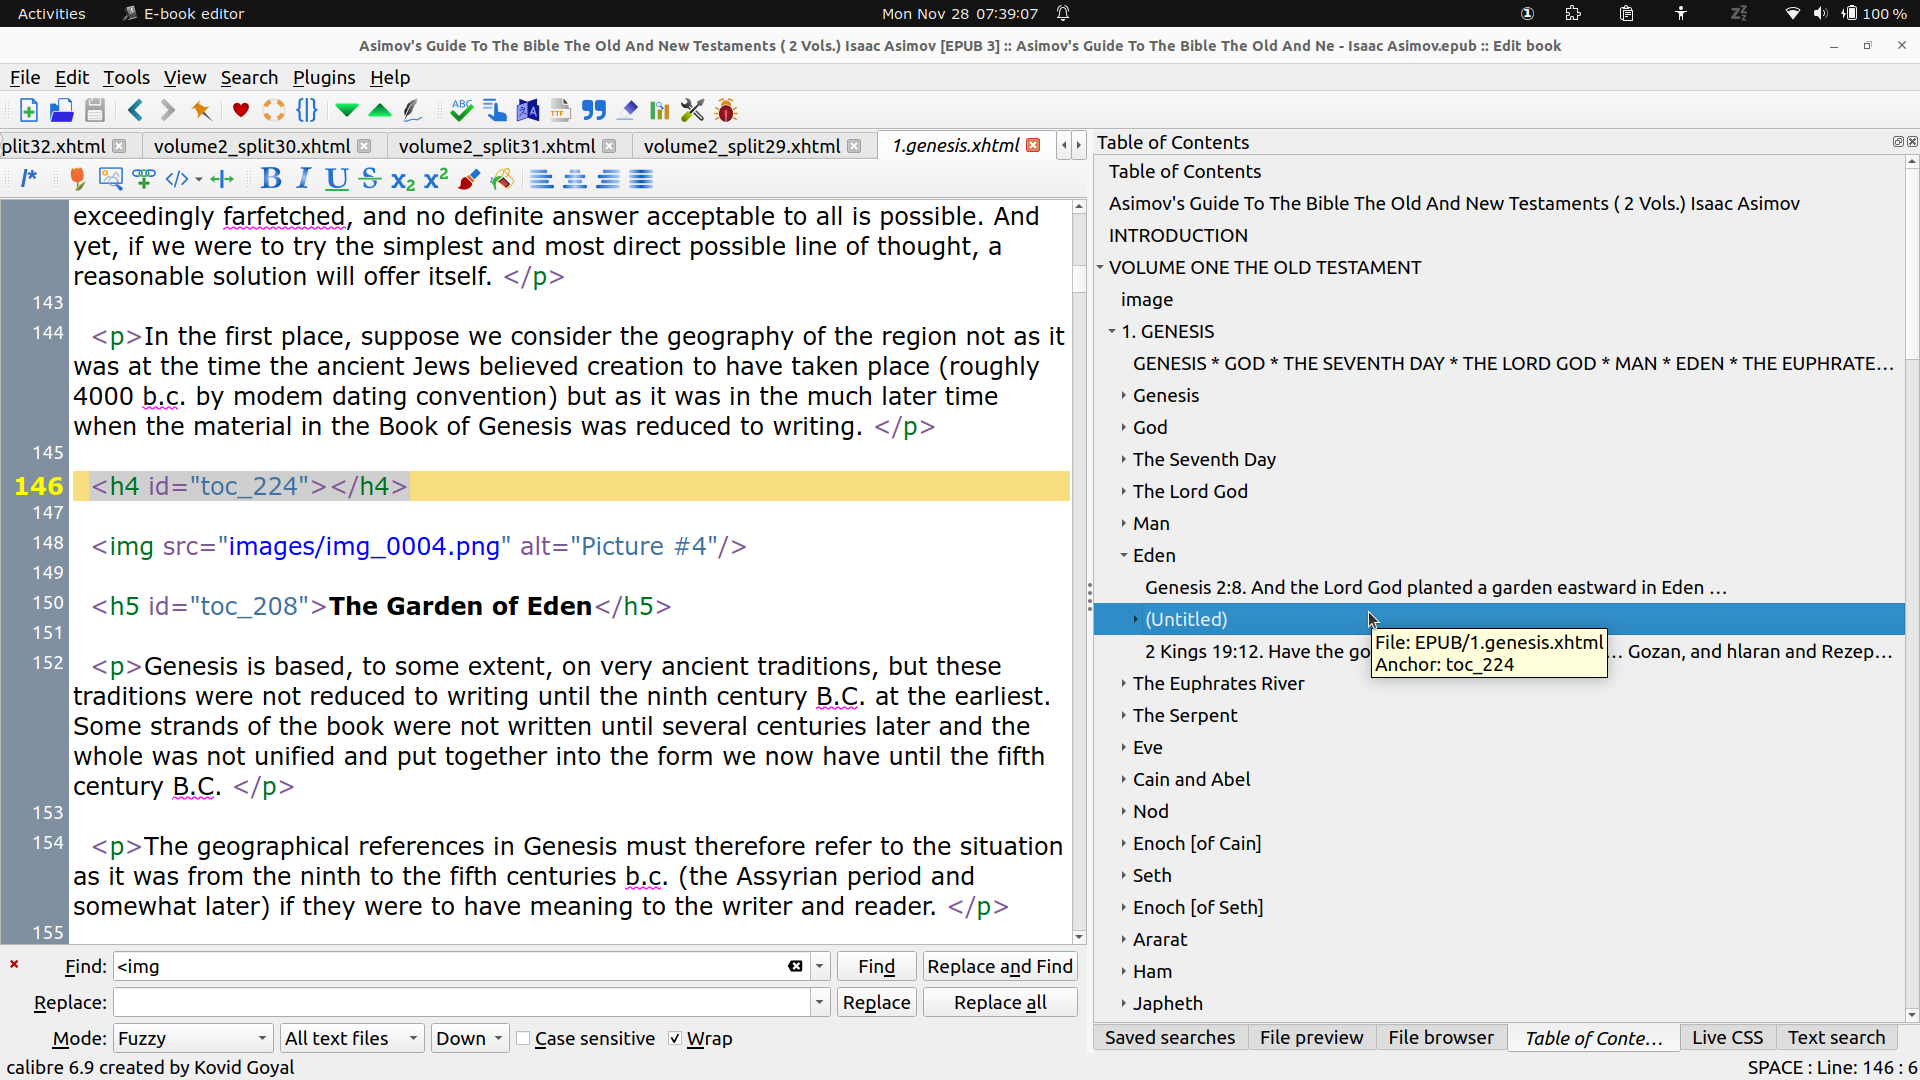Click the bug debug icon in toolbar
The width and height of the screenshot is (1920, 1080).
(x=726, y=110)
